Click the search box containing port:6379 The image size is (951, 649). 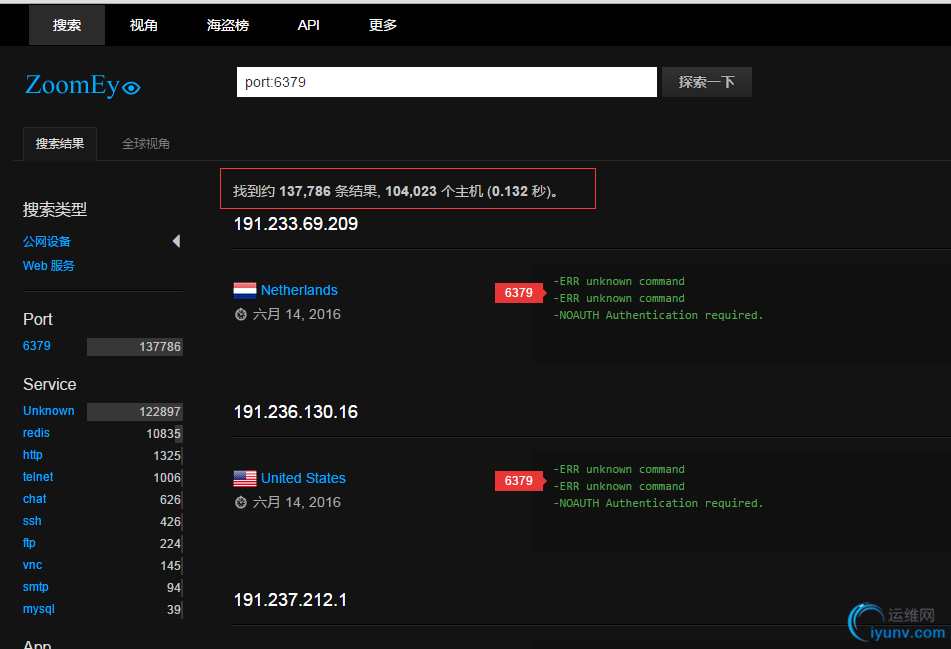point(446,82)
